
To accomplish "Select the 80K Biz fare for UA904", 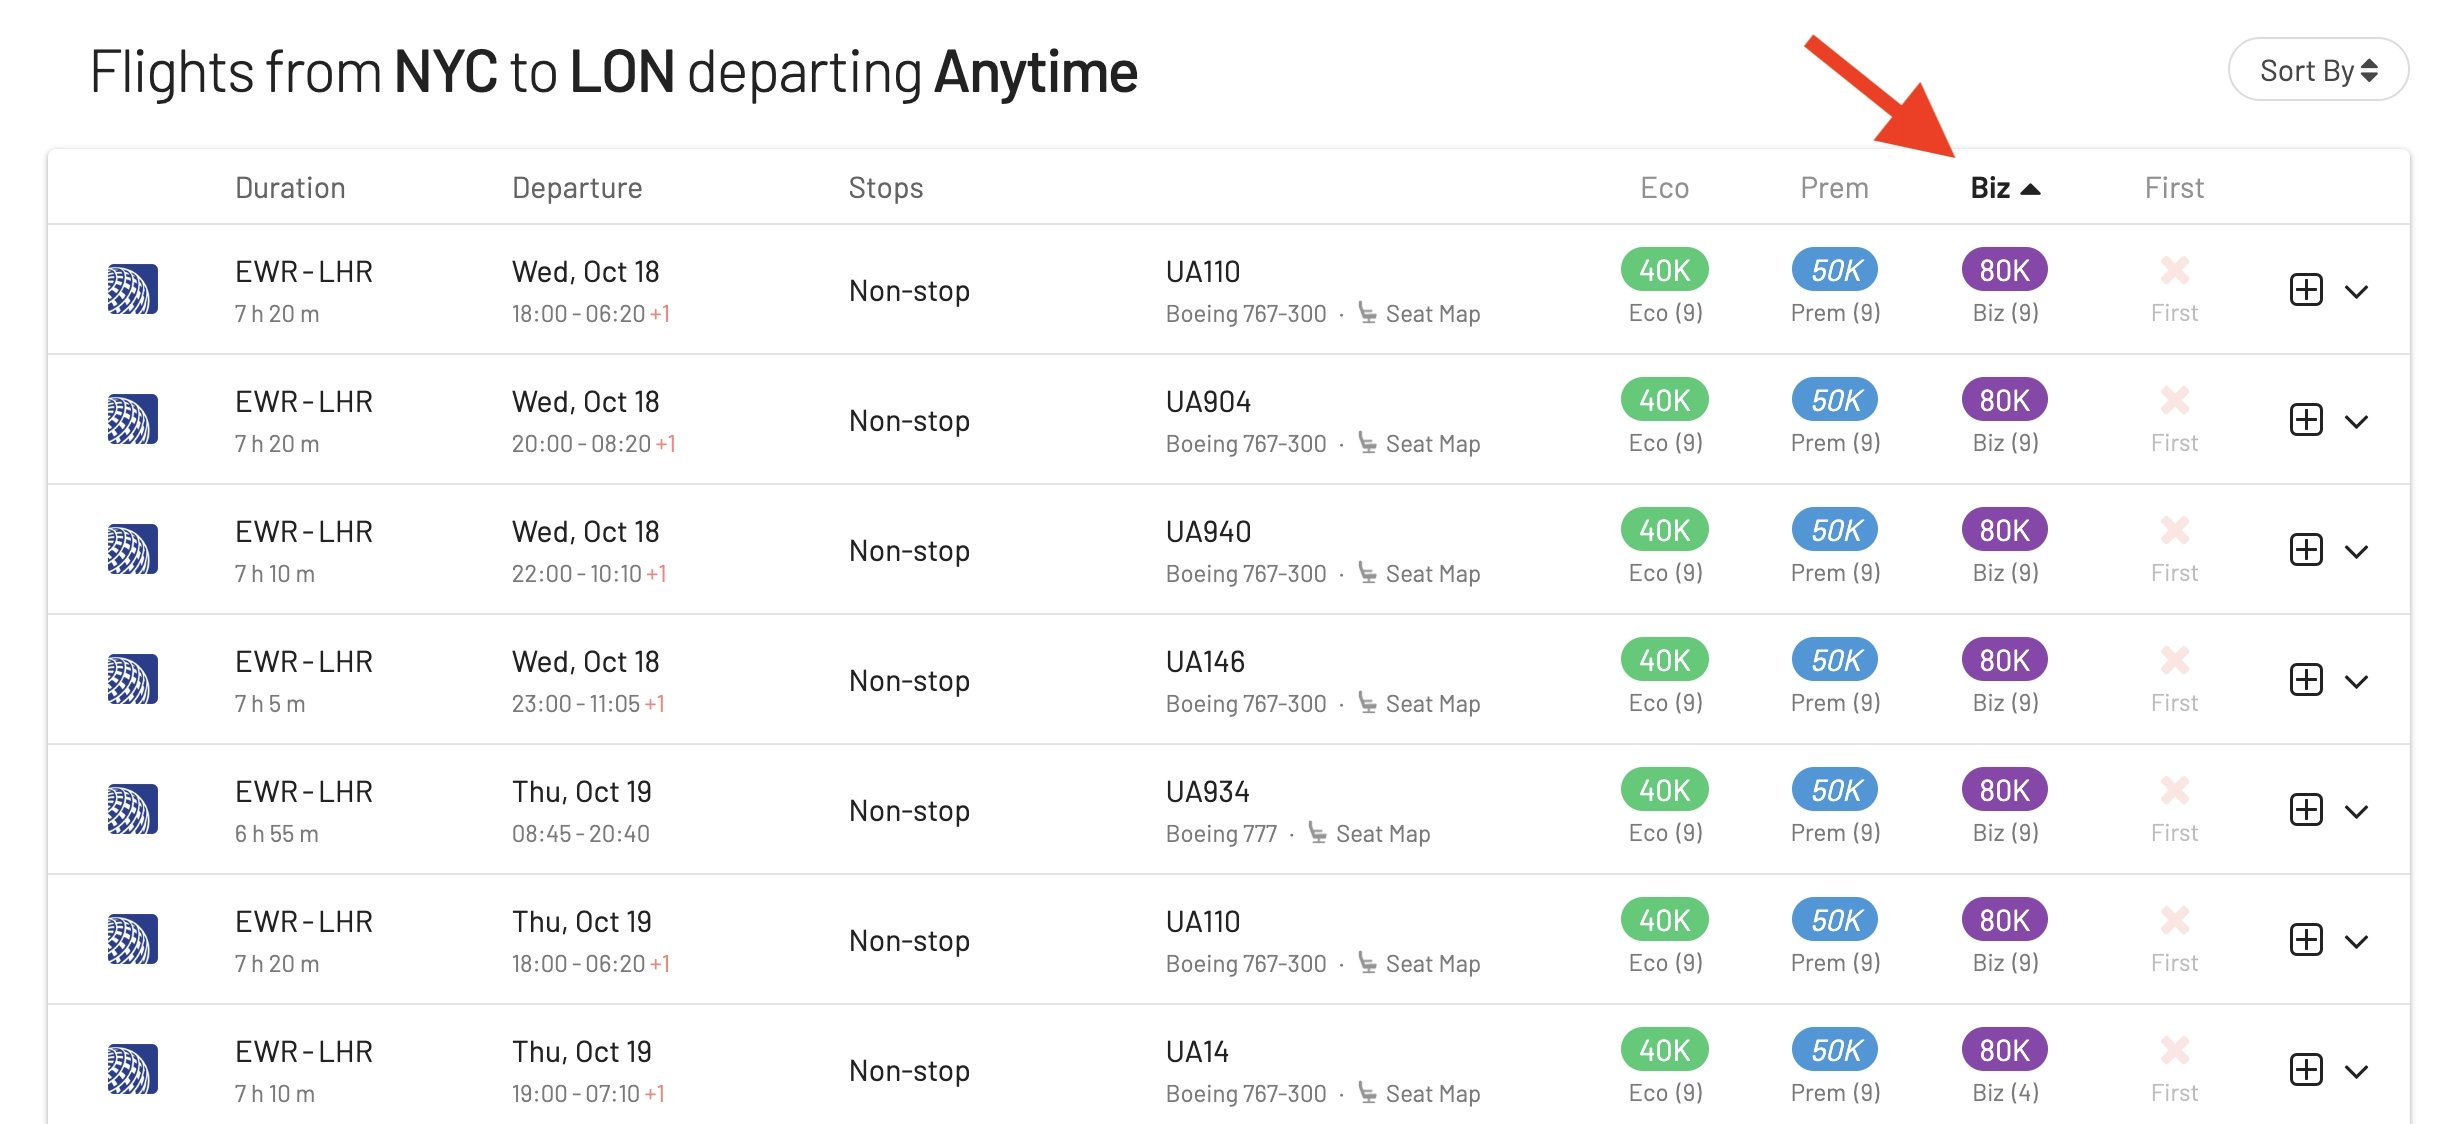I will coord(2004,400).
